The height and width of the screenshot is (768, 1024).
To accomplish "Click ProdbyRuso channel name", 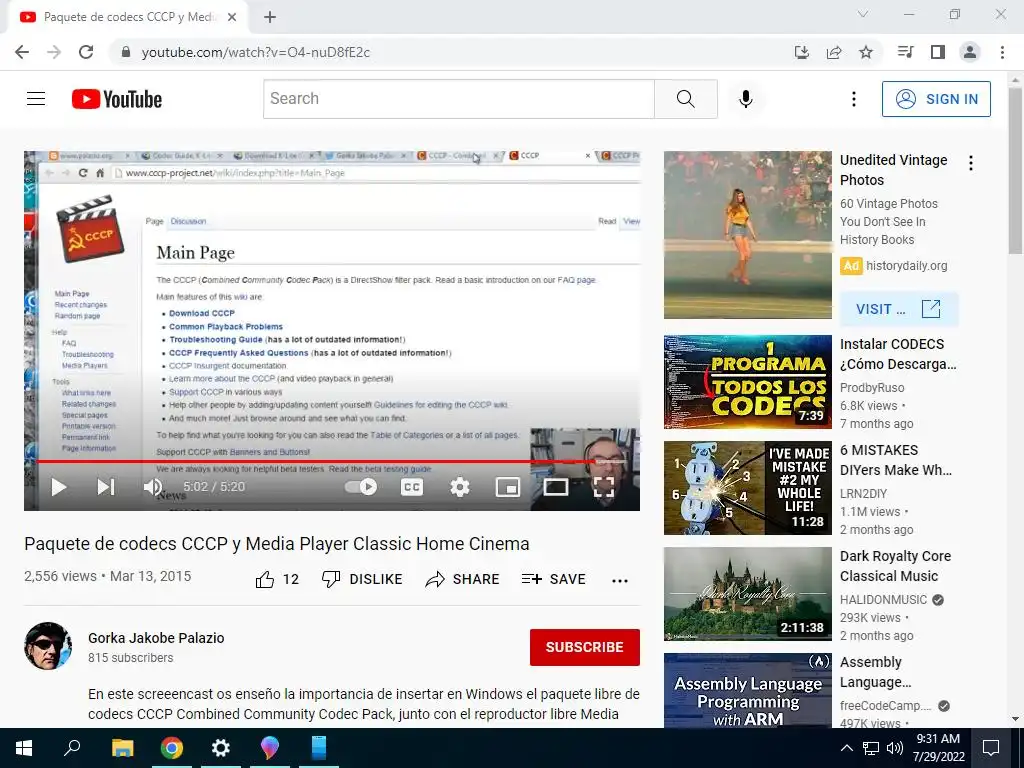I will tap(872, 387).
